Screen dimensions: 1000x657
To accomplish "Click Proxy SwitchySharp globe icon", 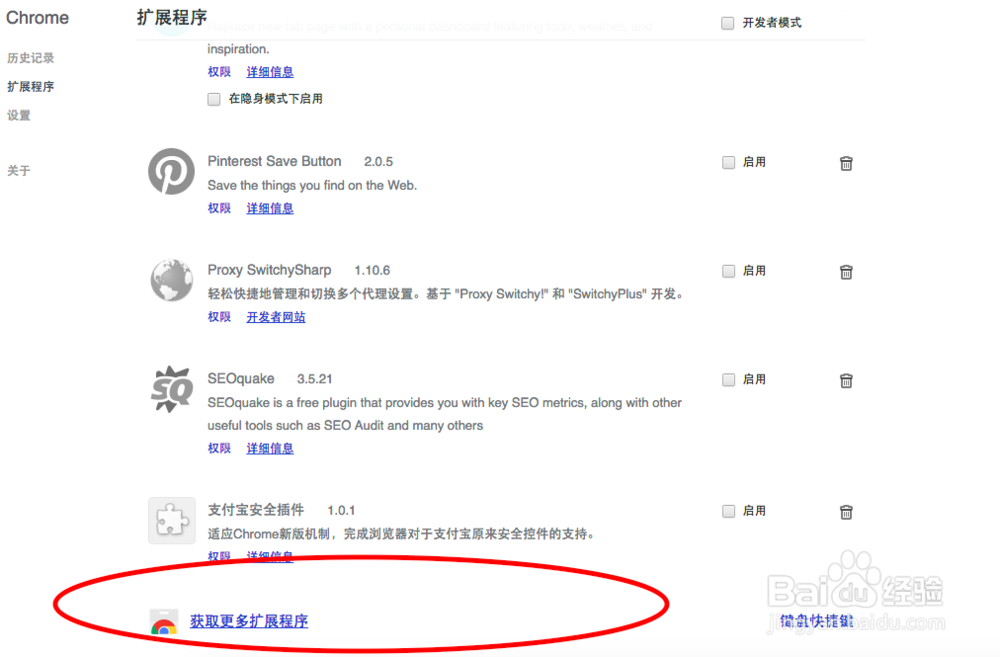I will (x=172, y=280).
